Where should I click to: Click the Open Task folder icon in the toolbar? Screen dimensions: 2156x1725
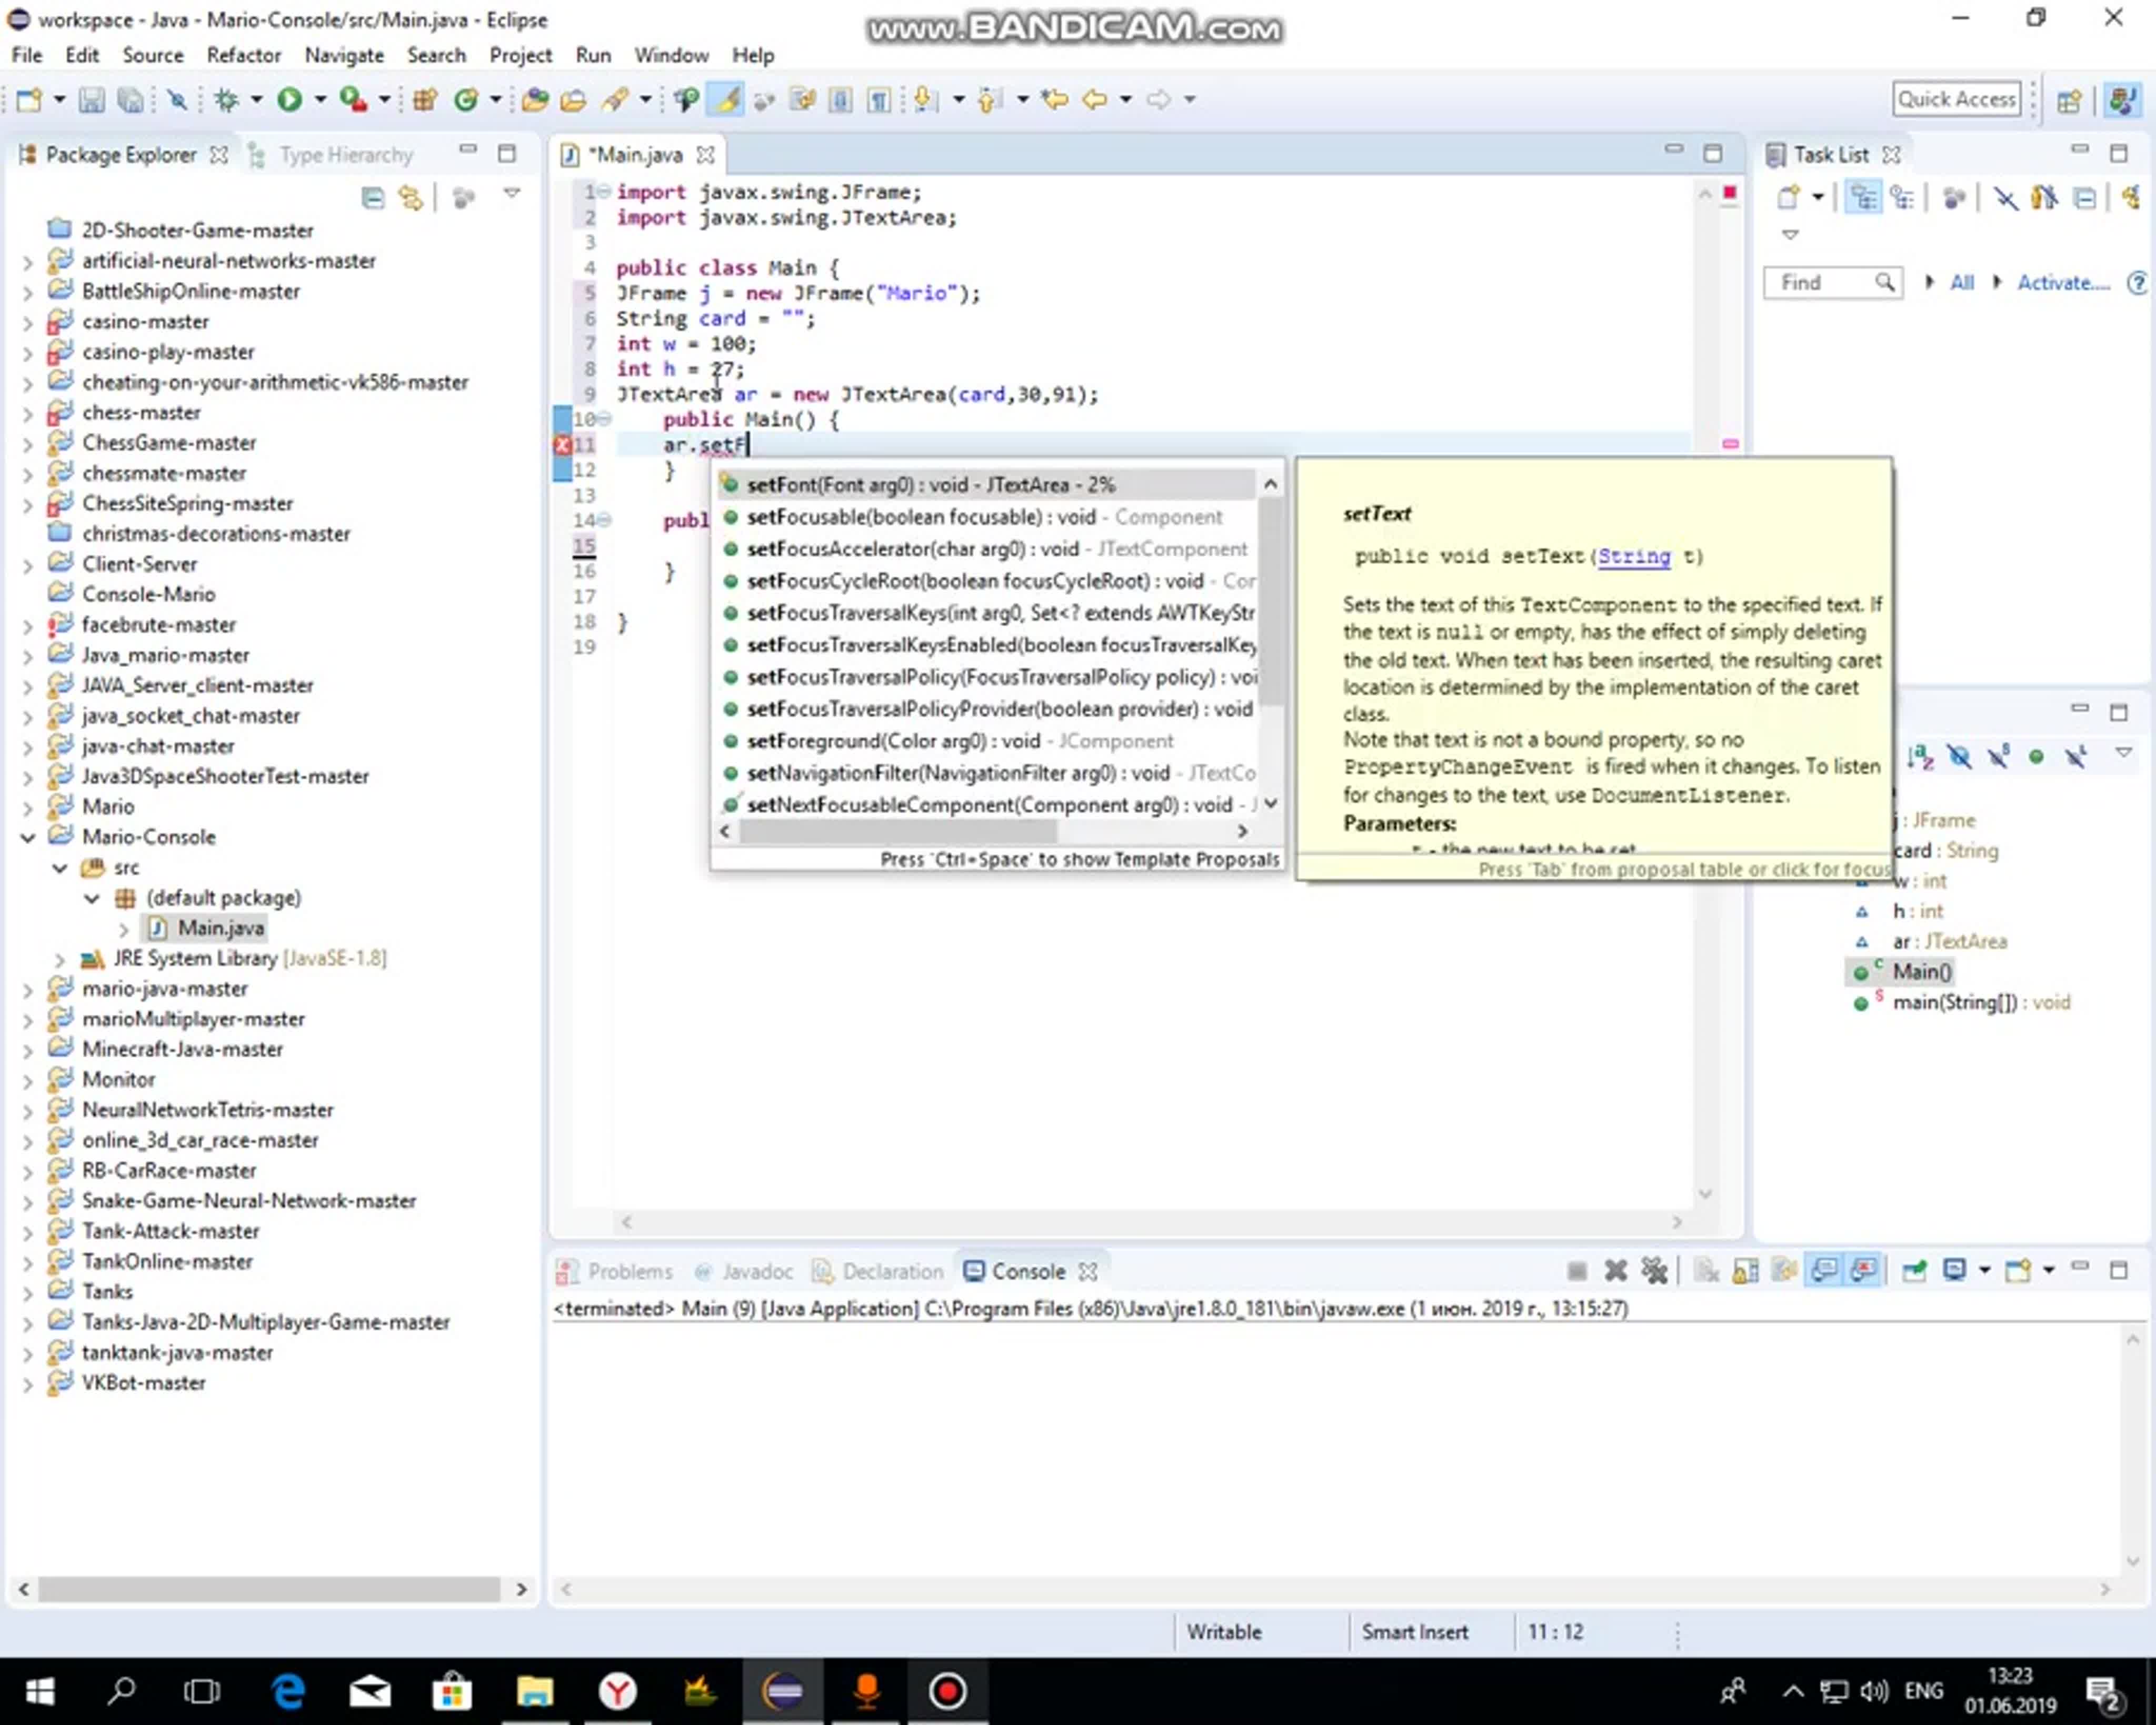573,99
